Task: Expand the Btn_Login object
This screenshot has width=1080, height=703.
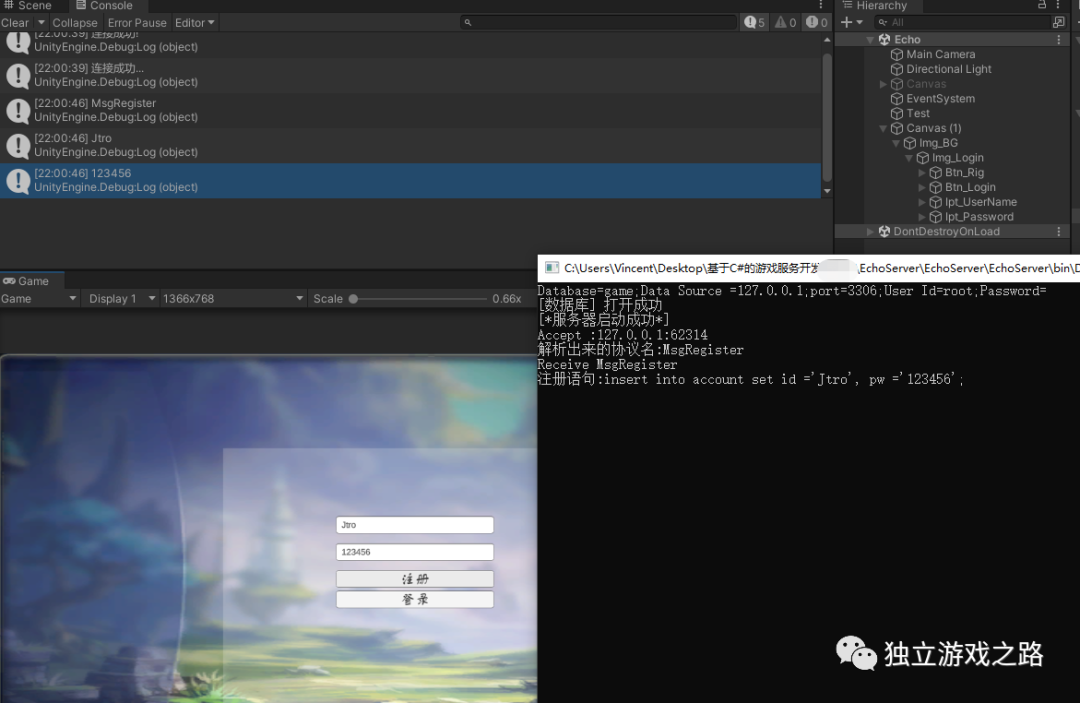Action: pos(922,187)
